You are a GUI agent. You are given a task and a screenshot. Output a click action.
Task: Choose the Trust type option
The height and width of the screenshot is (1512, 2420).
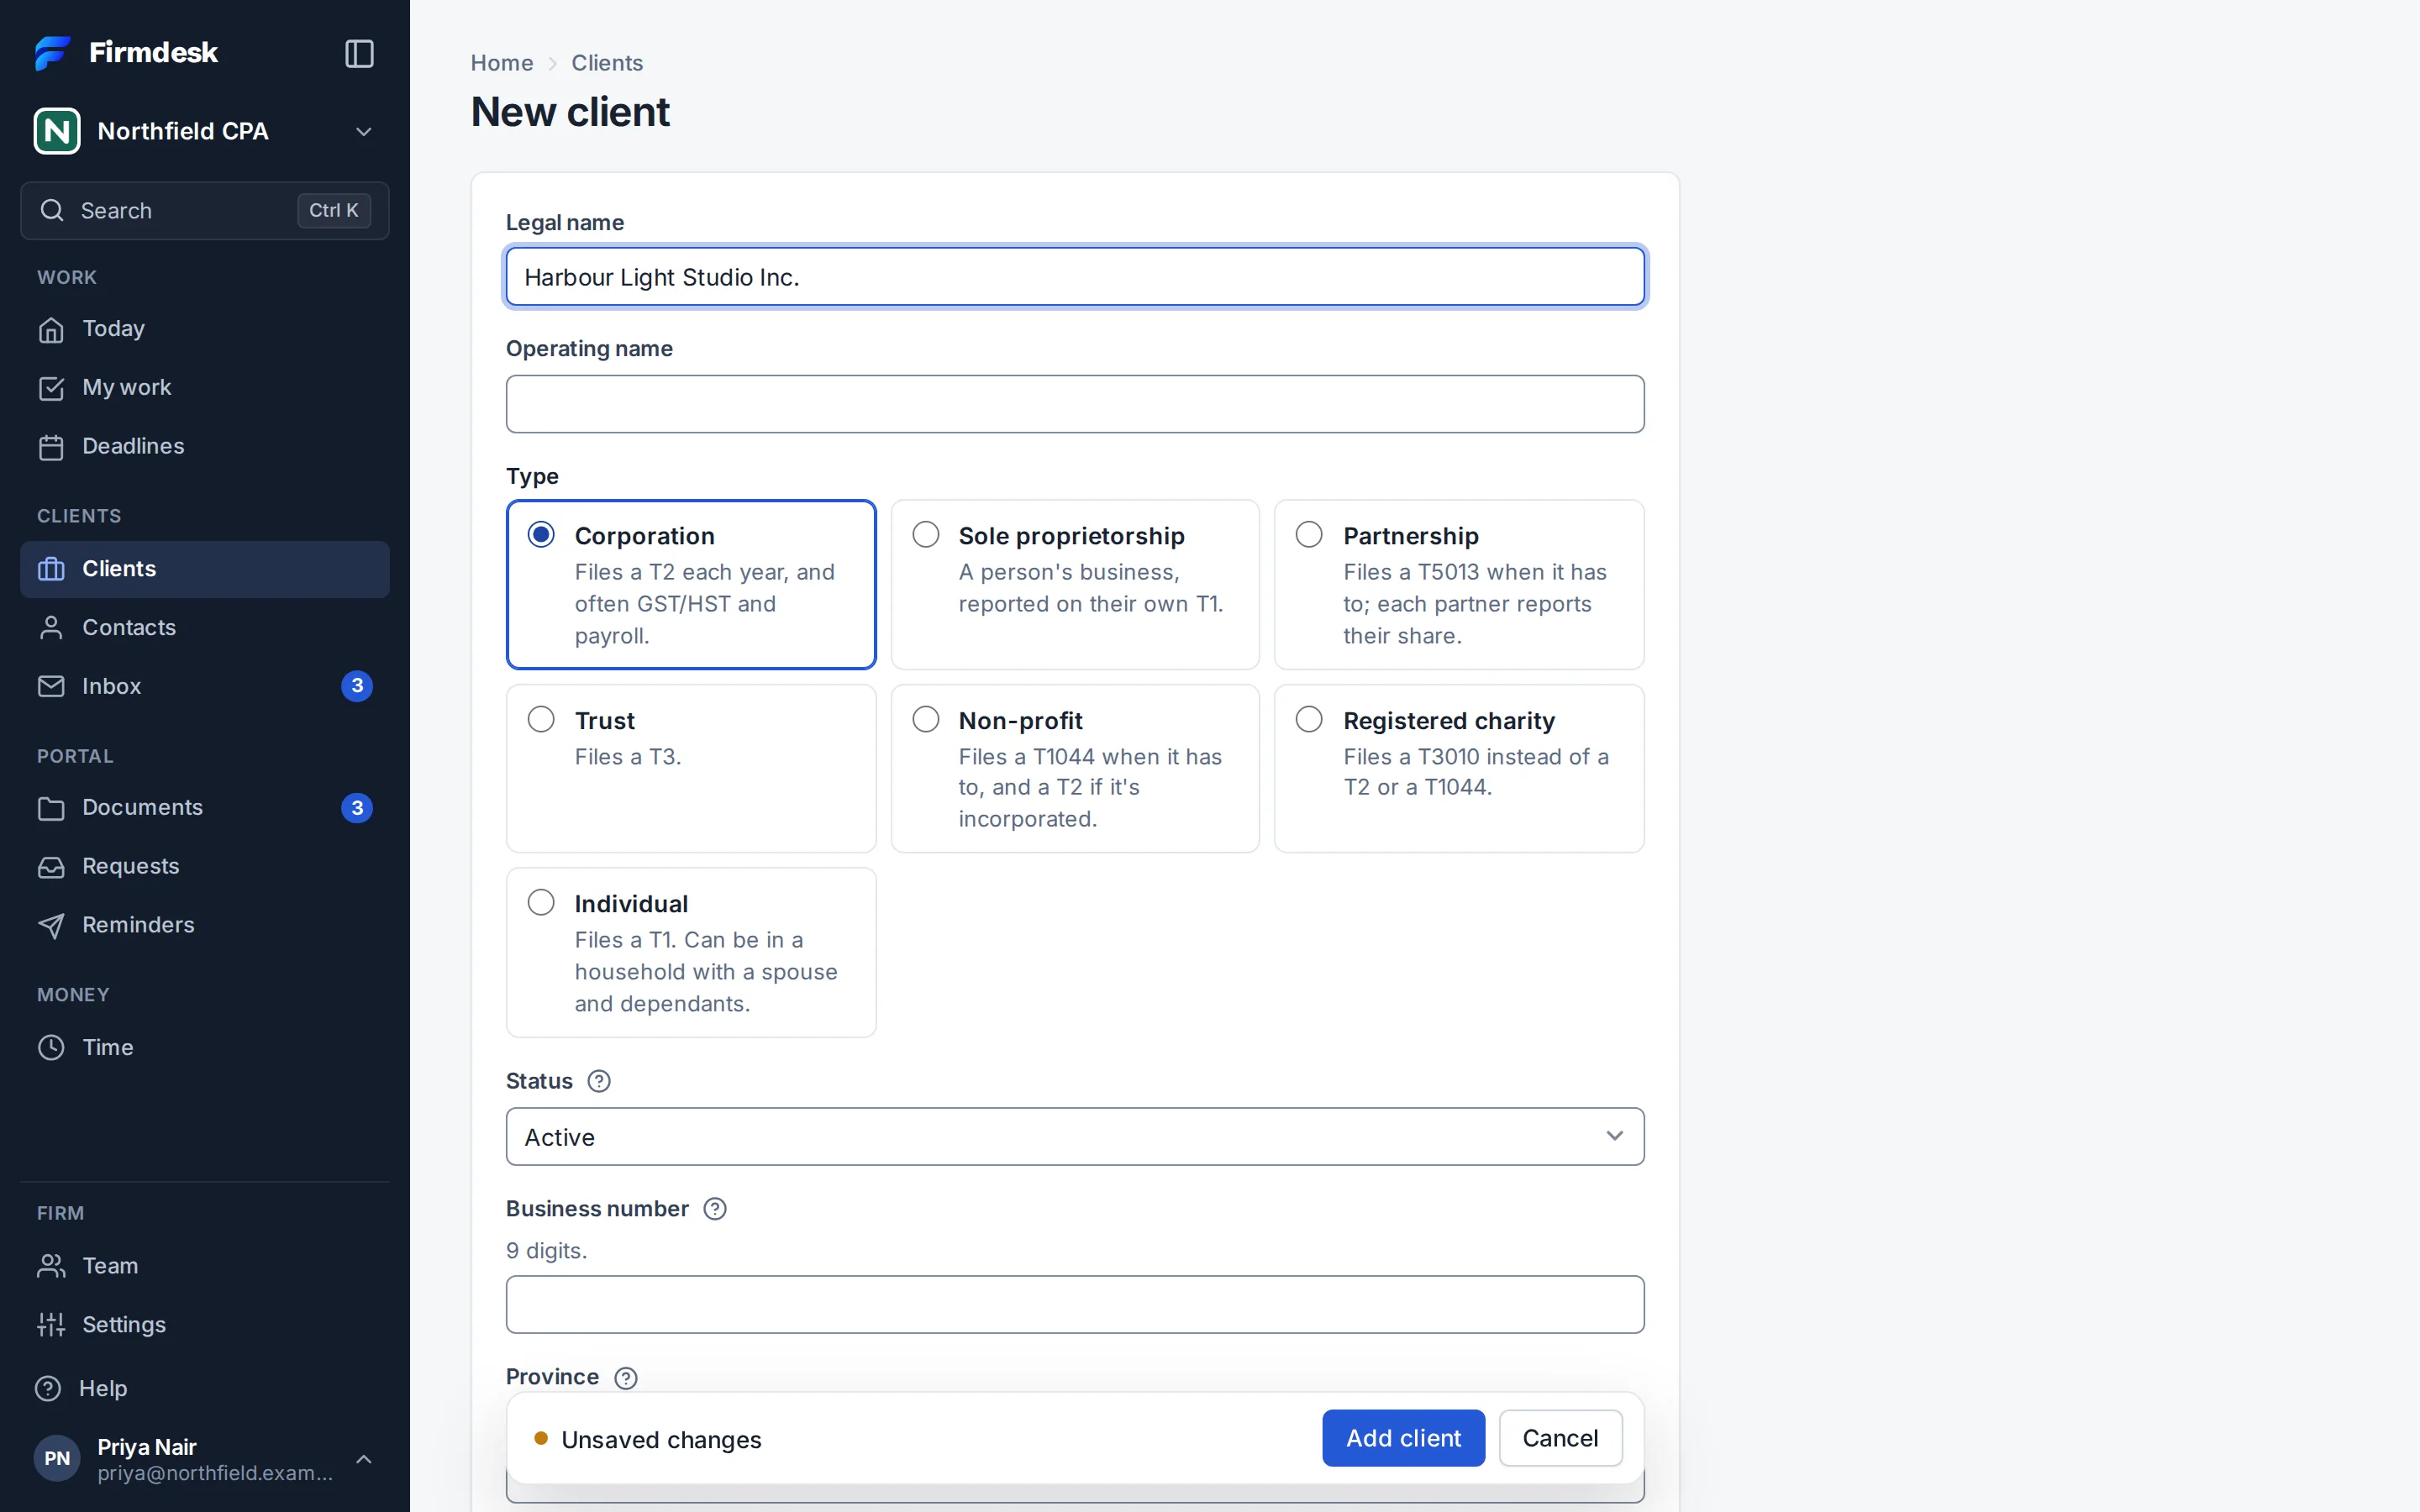[691, 769]
